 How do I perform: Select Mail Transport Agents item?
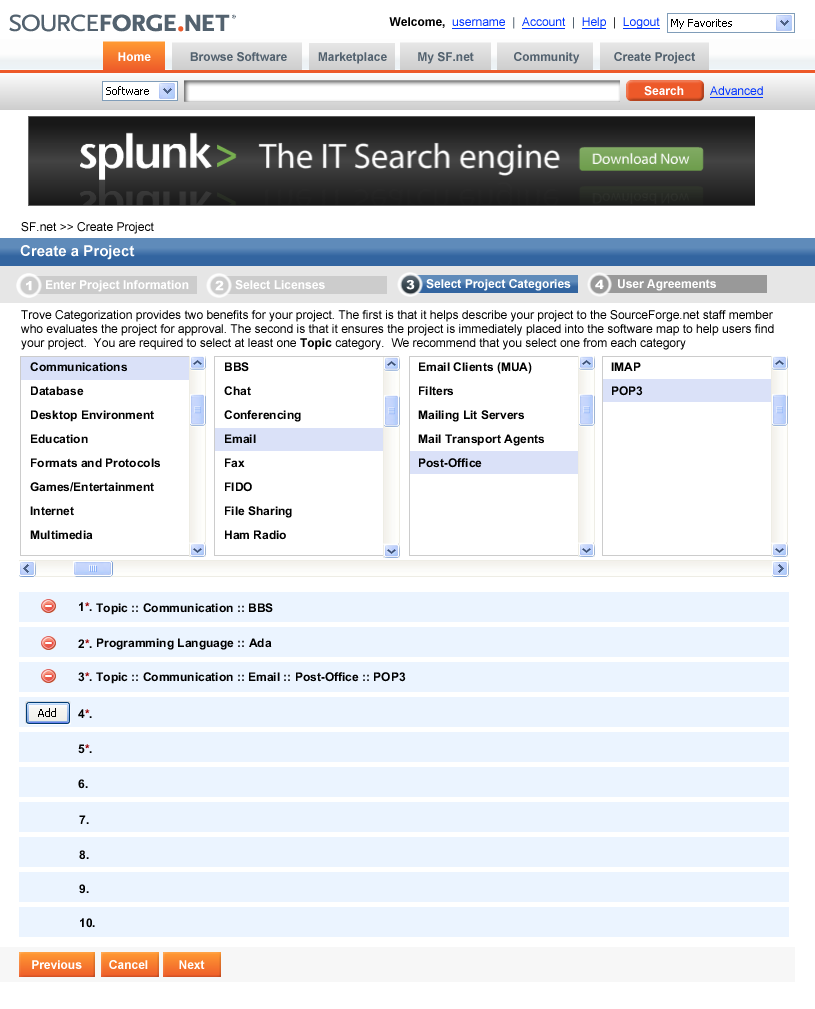pyautogui.click(x=494, y=439)
